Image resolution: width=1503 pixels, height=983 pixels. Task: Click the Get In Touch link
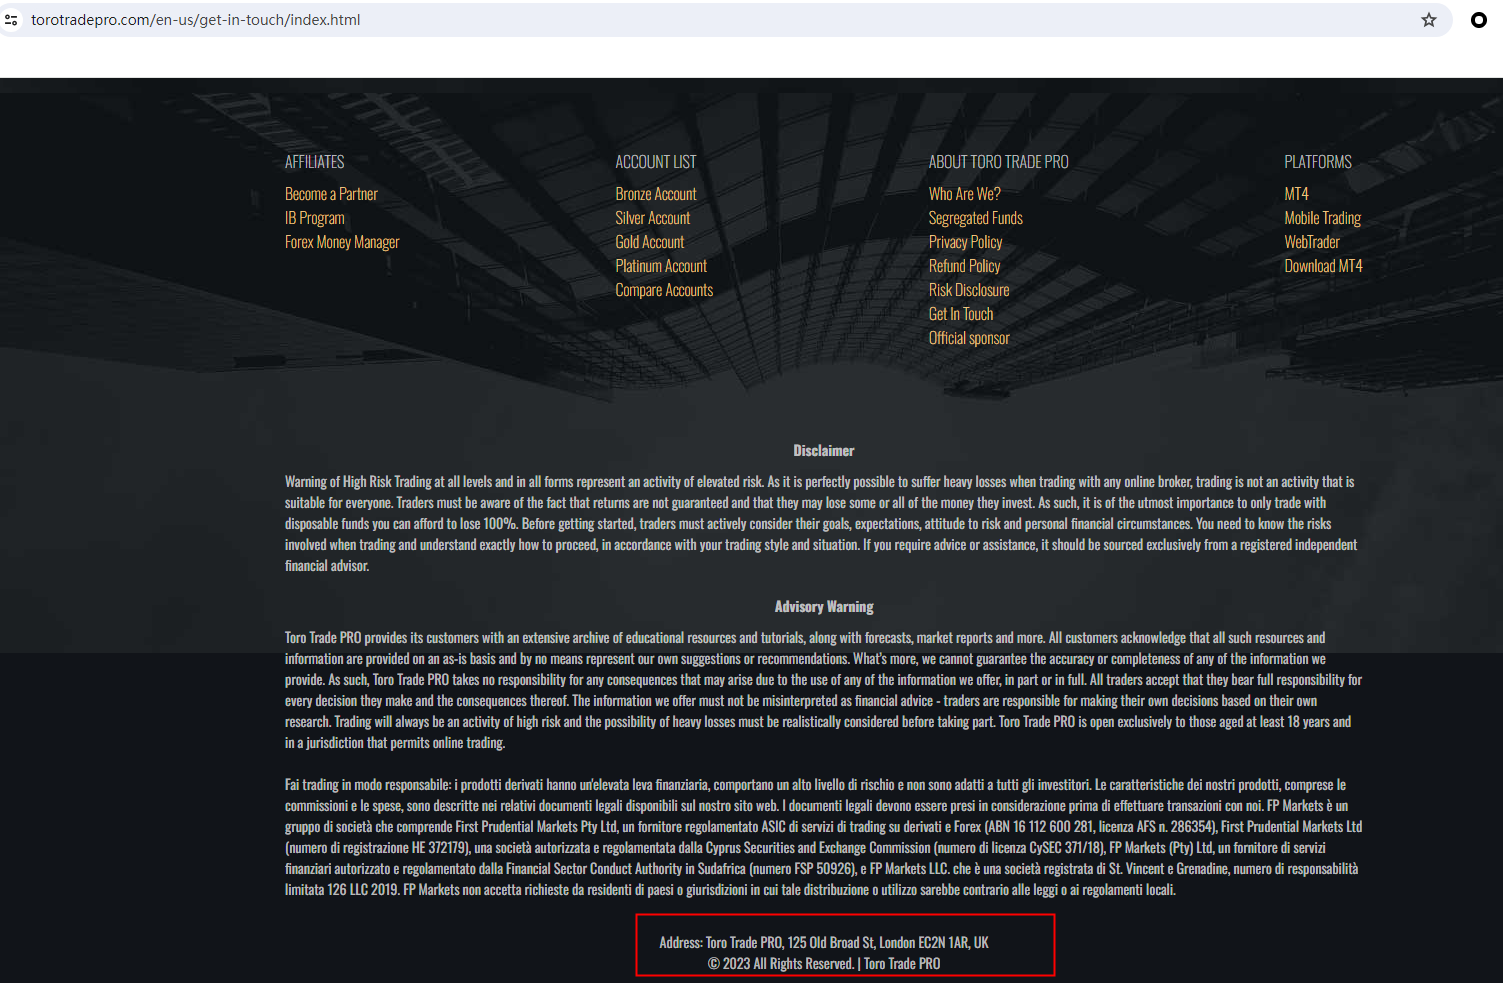coord(961,314)
